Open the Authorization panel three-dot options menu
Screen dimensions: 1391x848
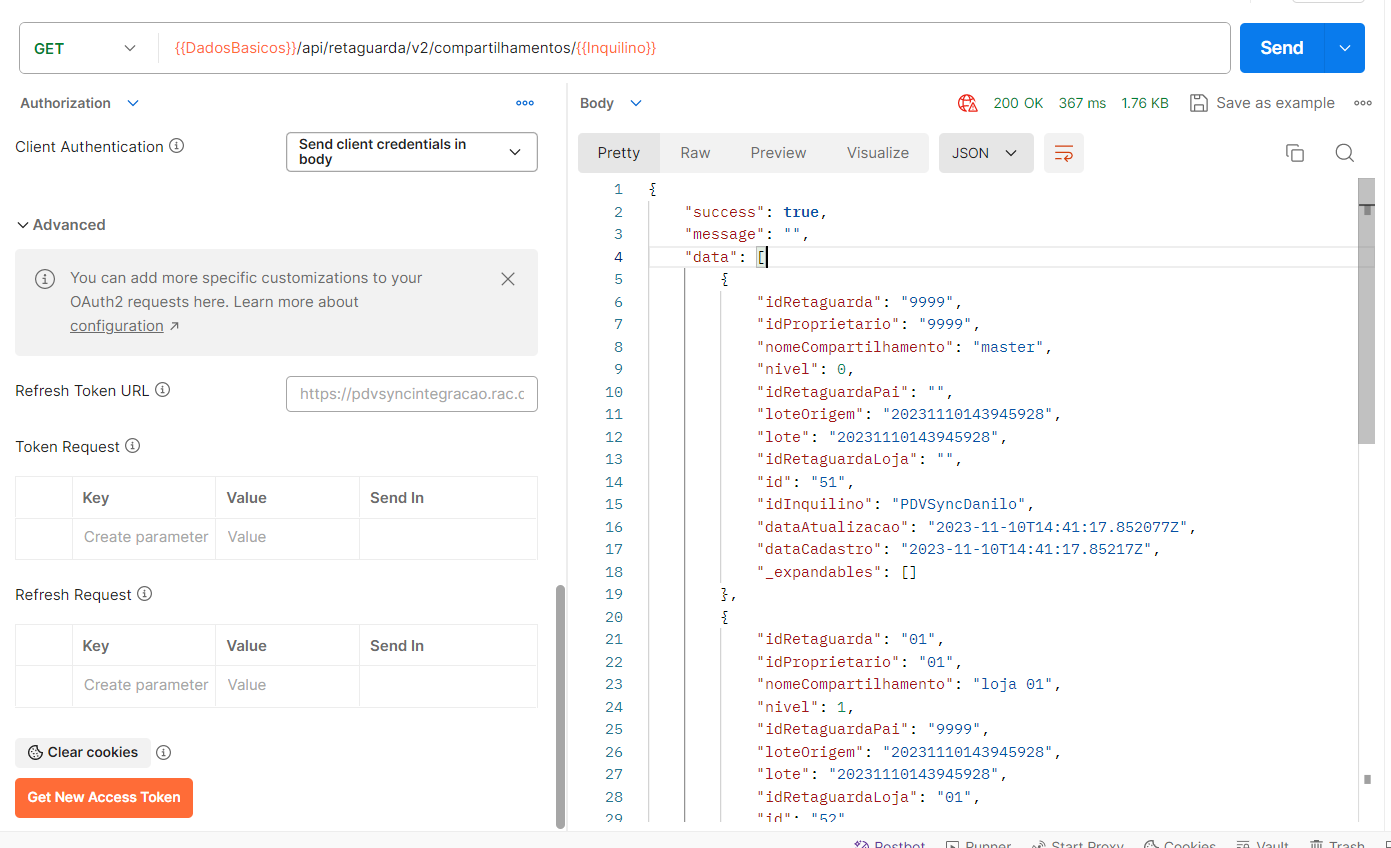click(x=525, y=103)
